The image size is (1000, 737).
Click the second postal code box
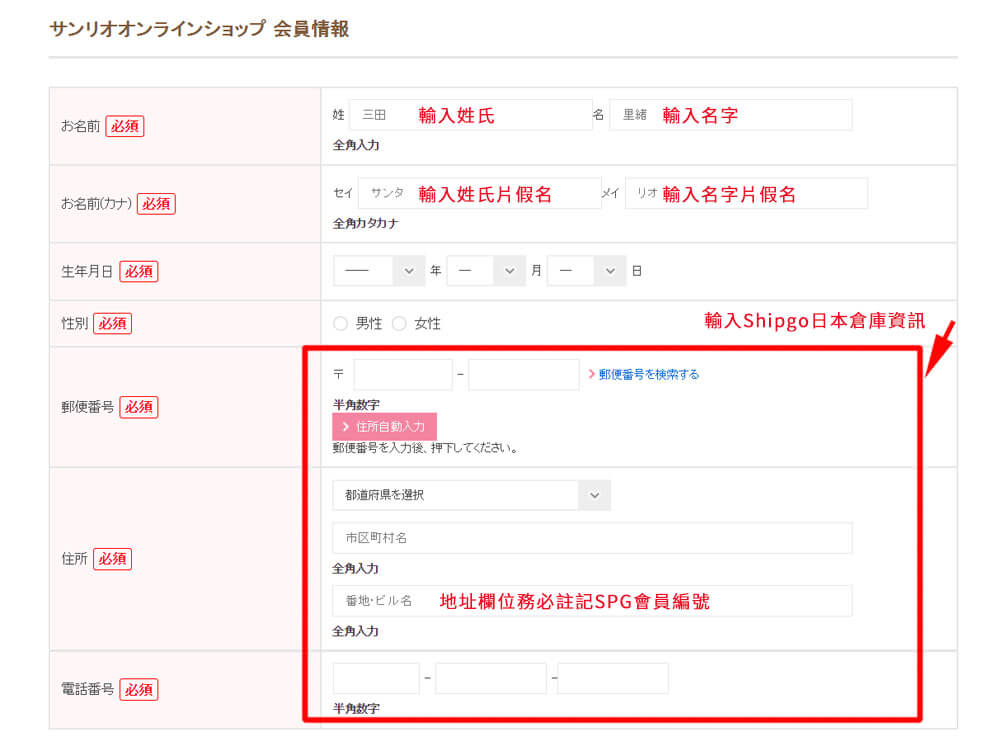(524, 375)
